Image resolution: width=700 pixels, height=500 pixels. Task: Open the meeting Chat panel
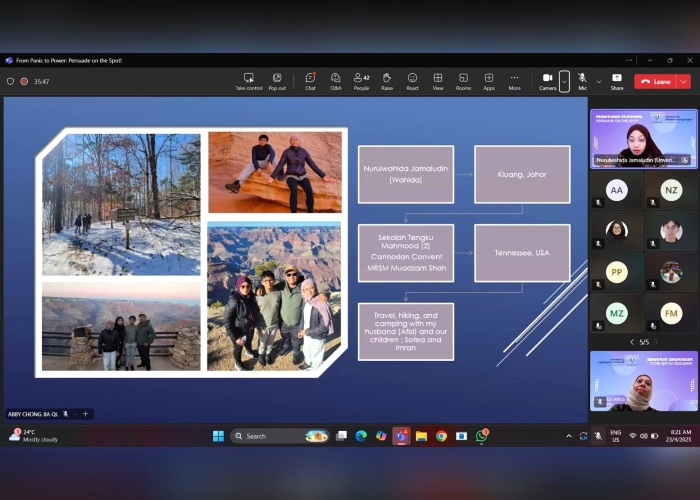310,82
